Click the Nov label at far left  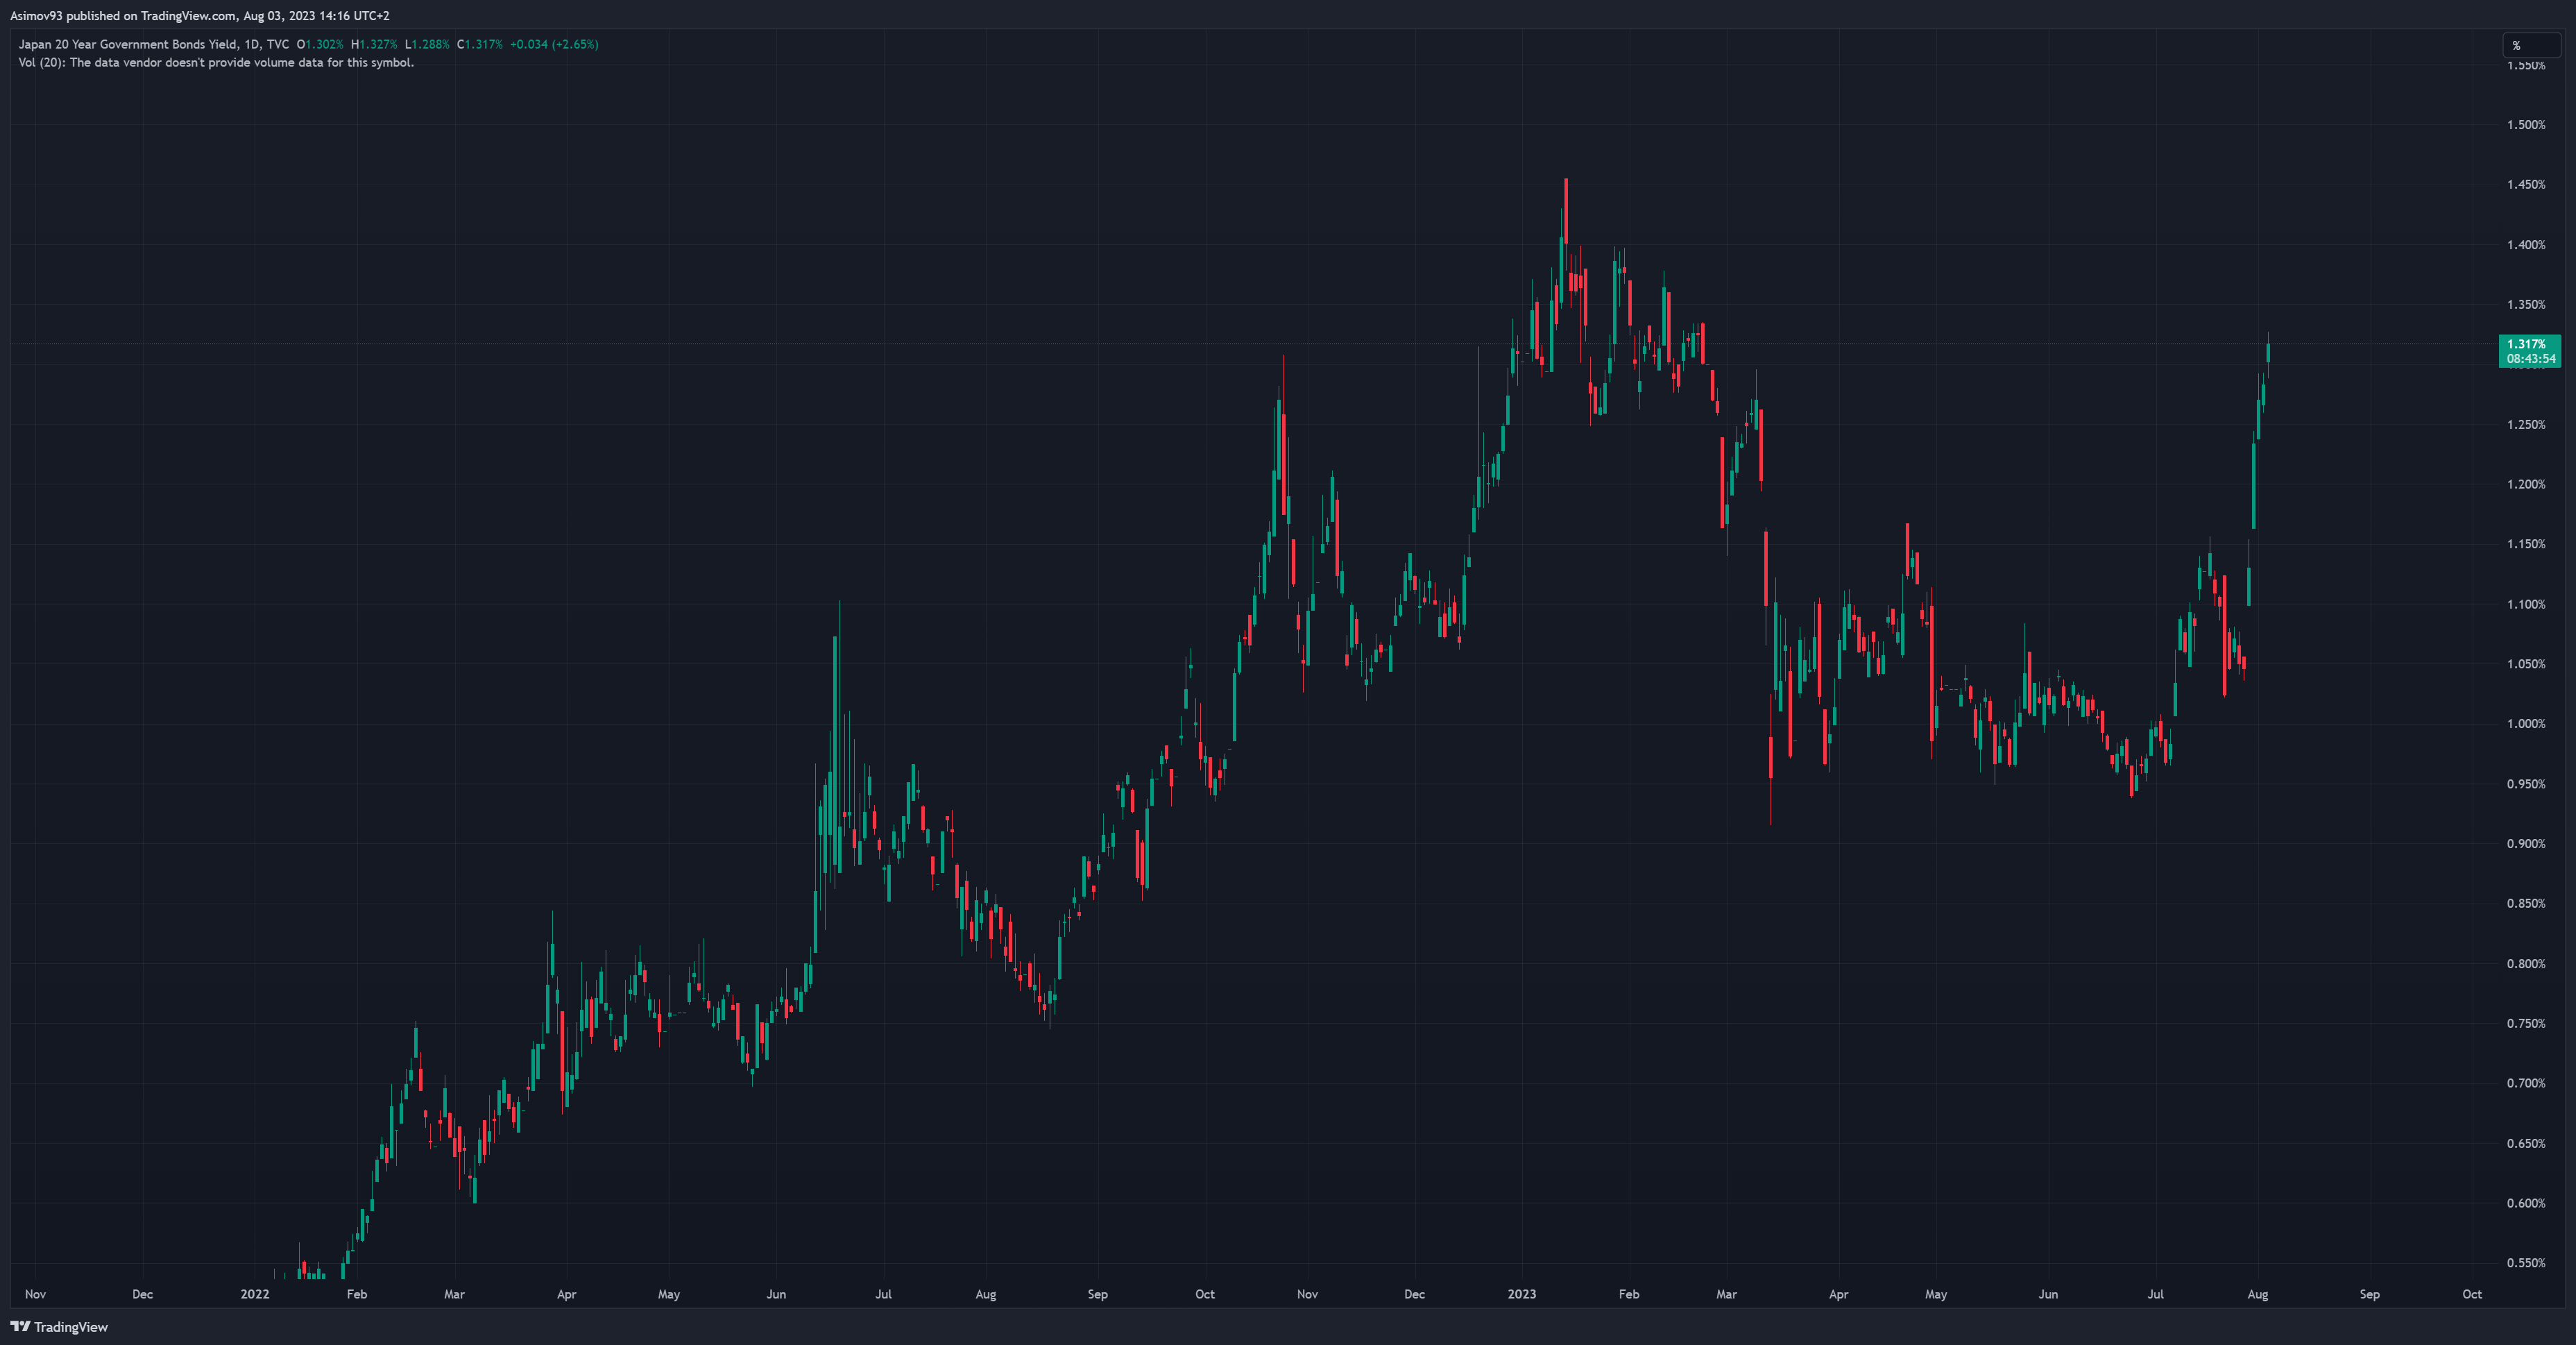35,1294
